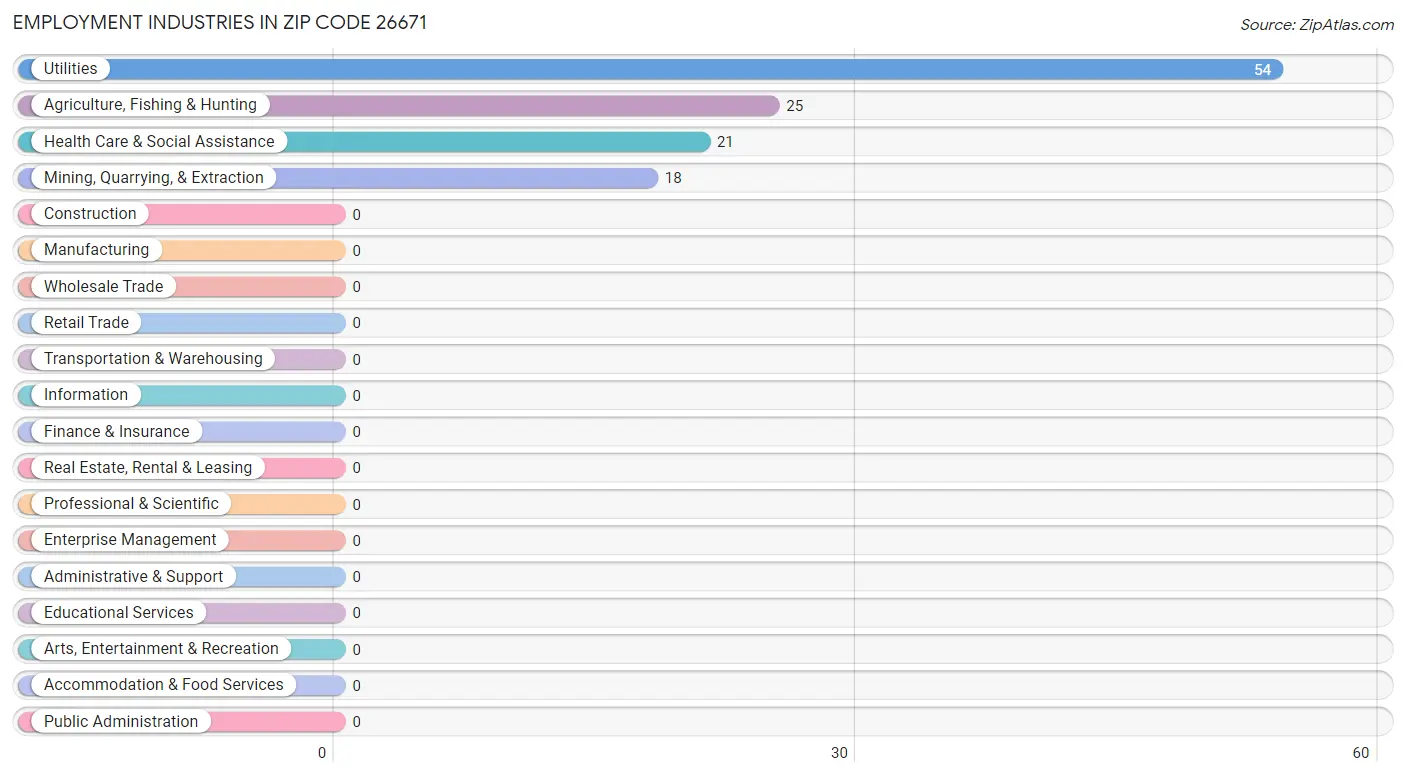Image resolution: width=1406 pixels, height=776 pixels.
Task: Click the Source: ZipAtlas.com text
Action: click(x=1317, y=25)
